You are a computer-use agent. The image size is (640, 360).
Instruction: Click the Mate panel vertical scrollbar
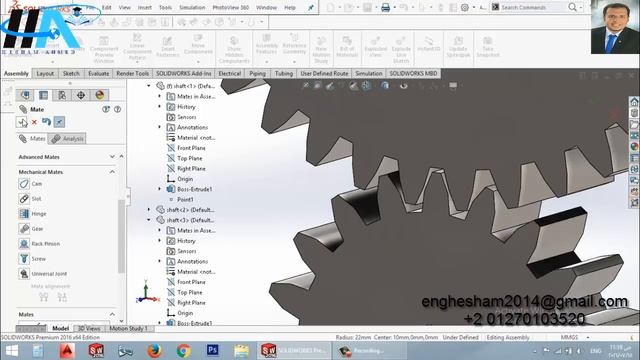tap(121, 236)
